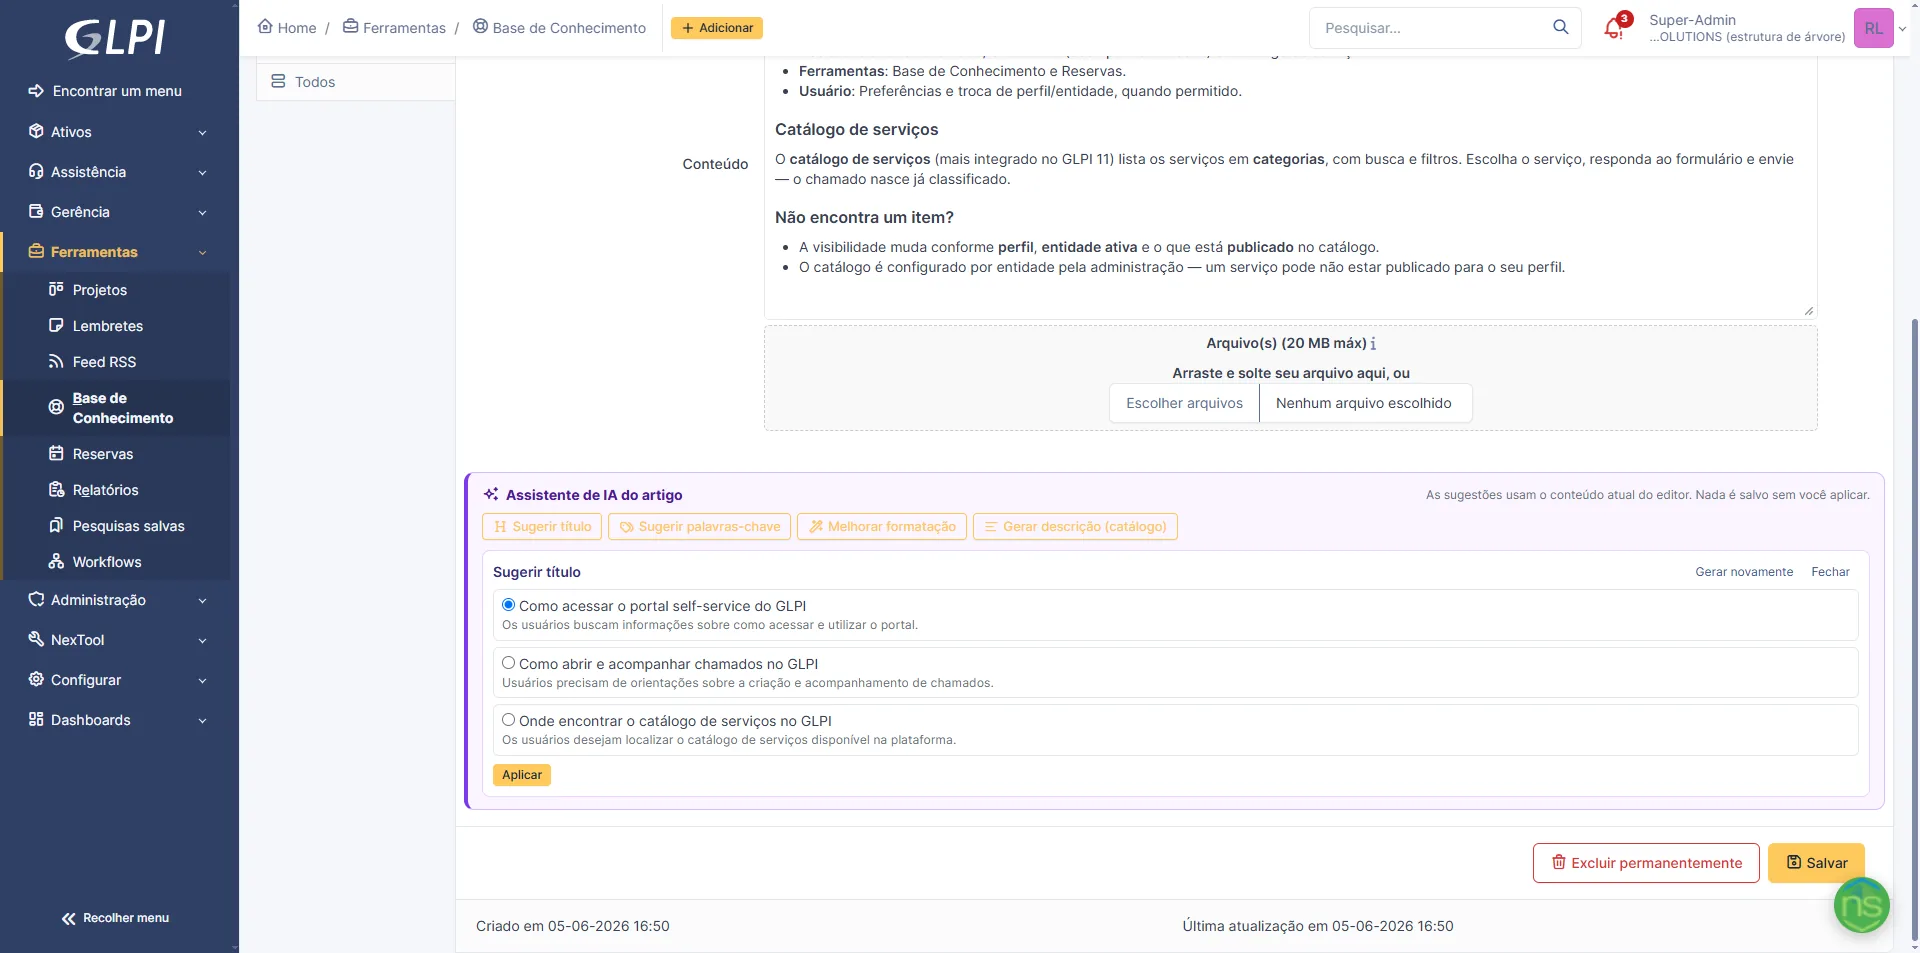Click Sugerir título button
Image resolution: width=1920 pixels, height=953 pixels.
(x=542, y=527)
